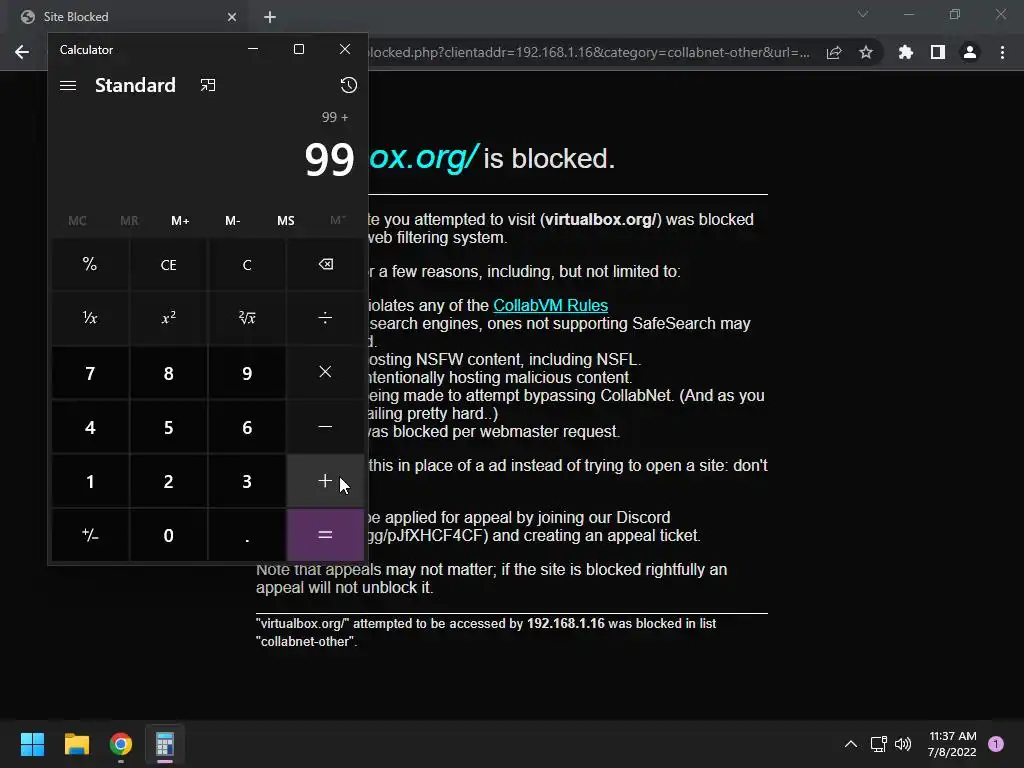This screenshot has height=768, width=1024.
Task: Click the plus/minus negate key
Action: tap(90, 535)
